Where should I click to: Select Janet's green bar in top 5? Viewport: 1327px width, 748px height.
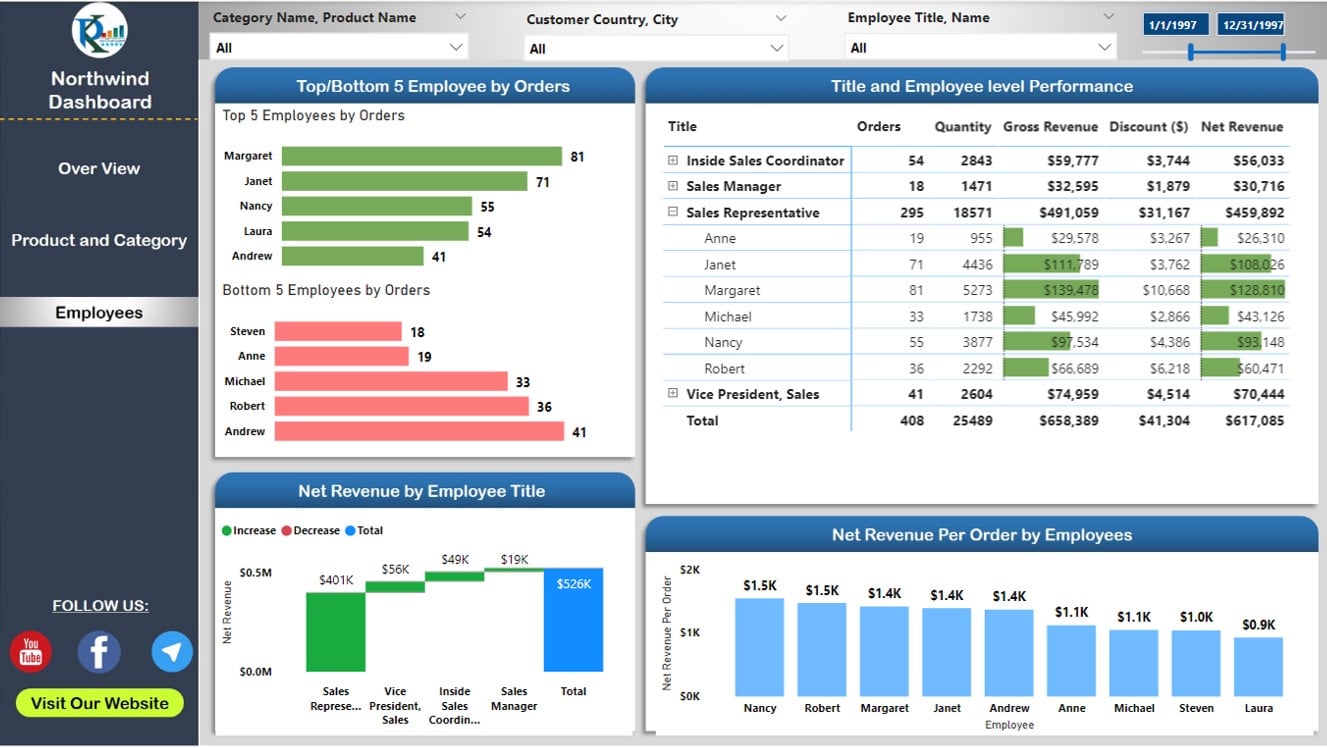tap(404, 181)
